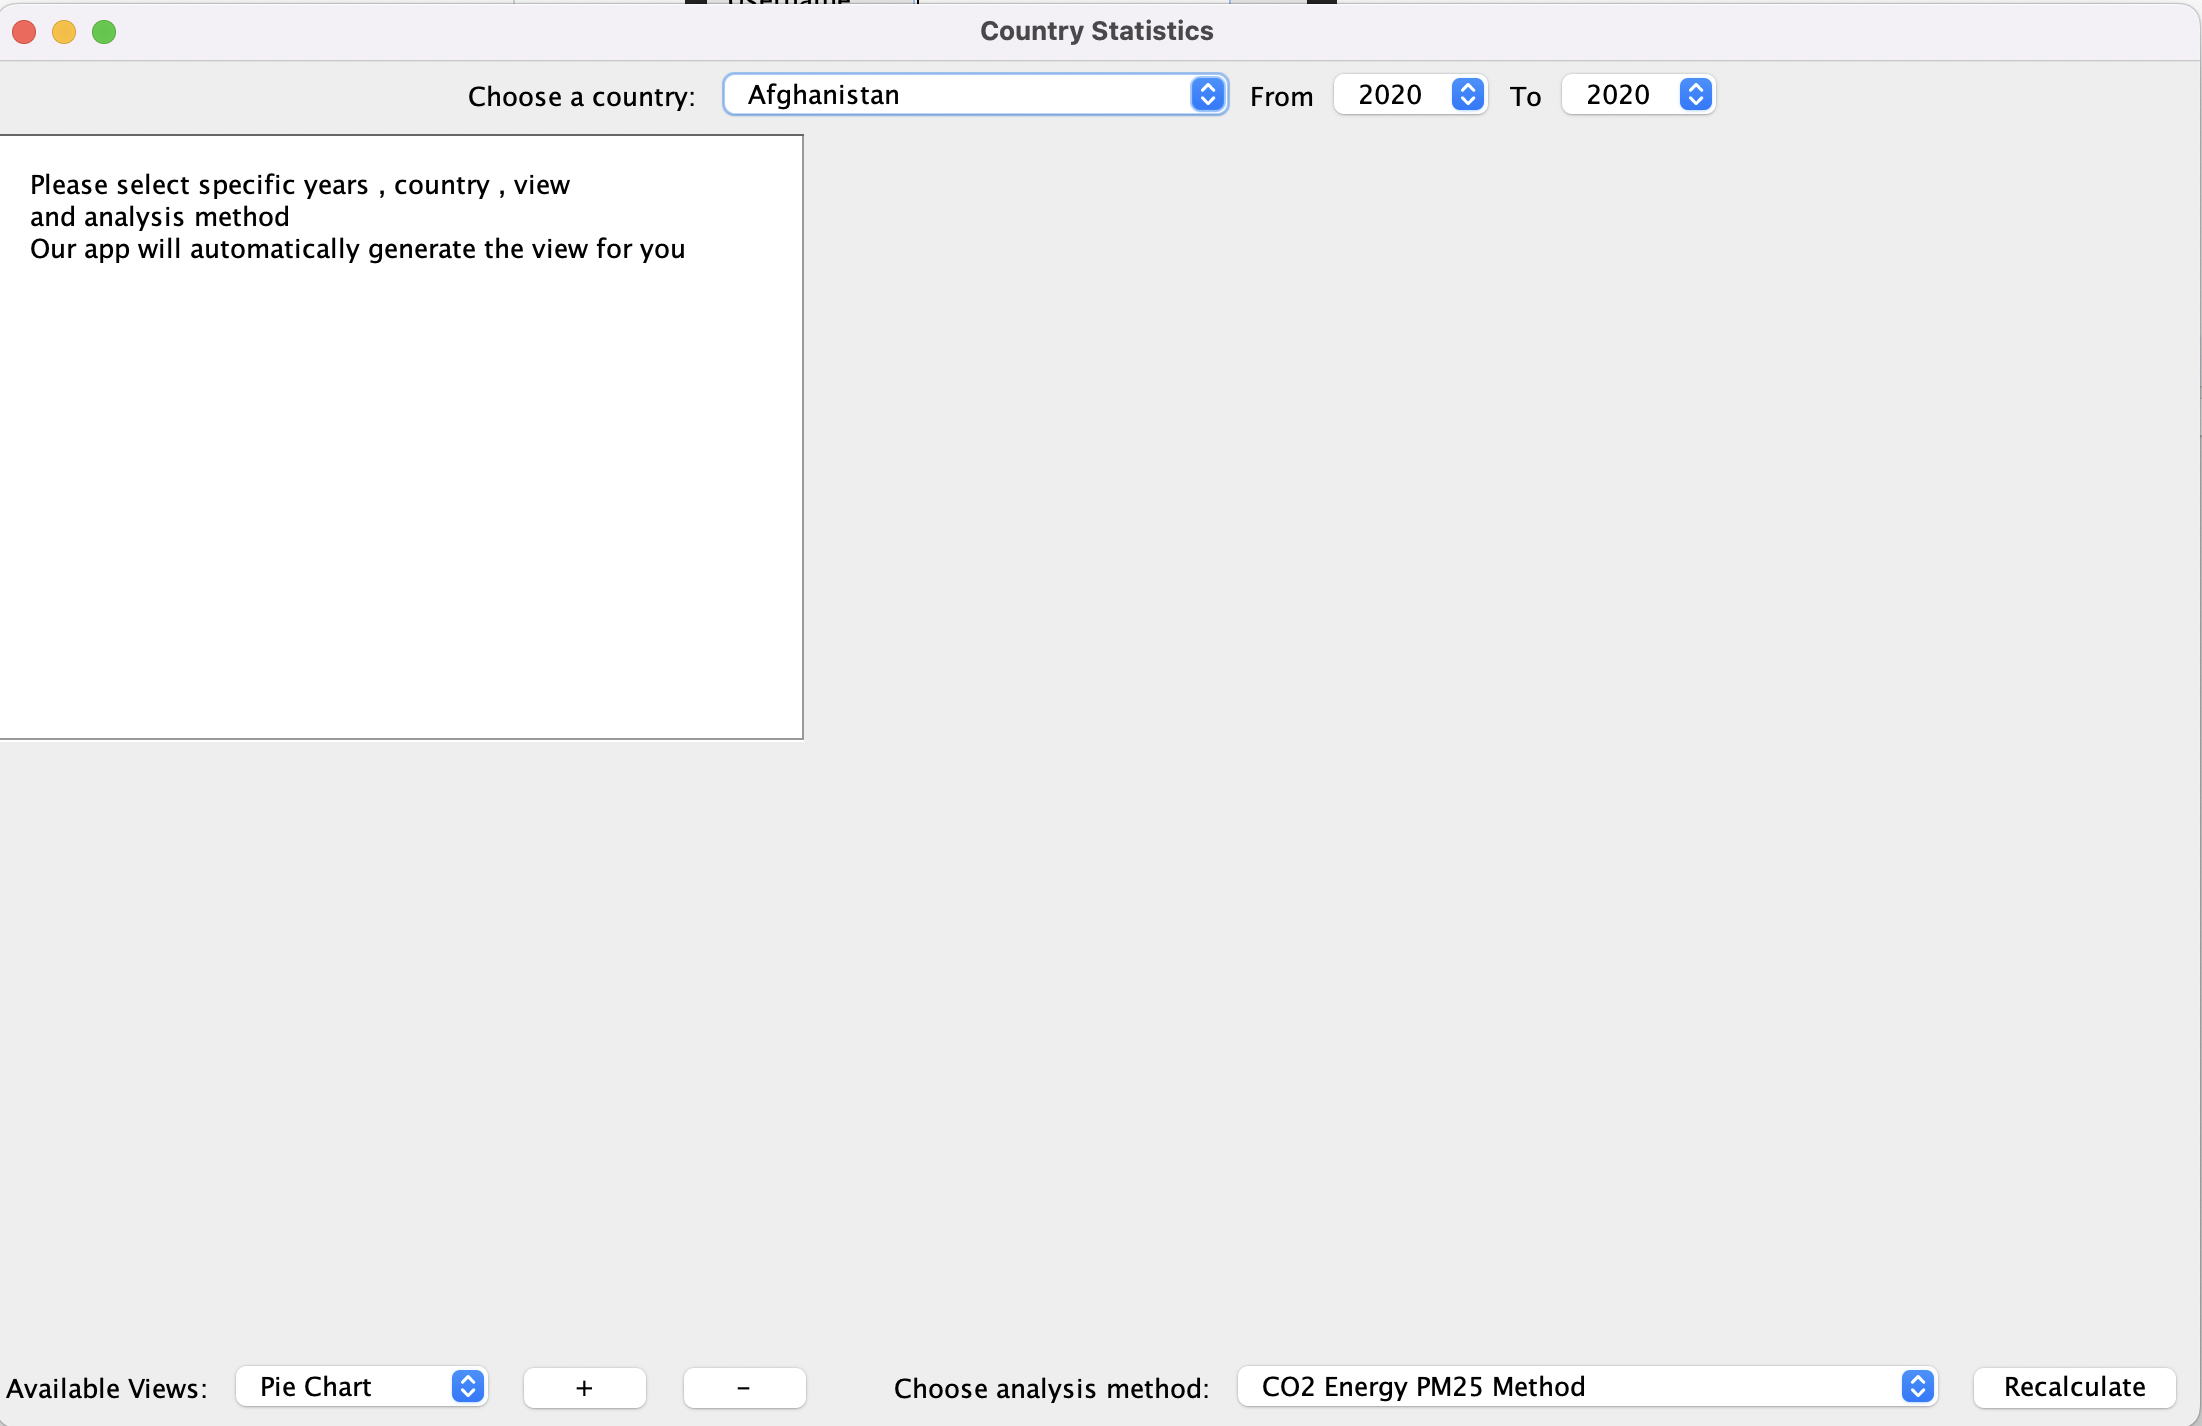Image resolution: width=2202 pixels, height=1426 pixels.
Task: Click the 'Choose analysis method:' label
Action: 1051,1388
